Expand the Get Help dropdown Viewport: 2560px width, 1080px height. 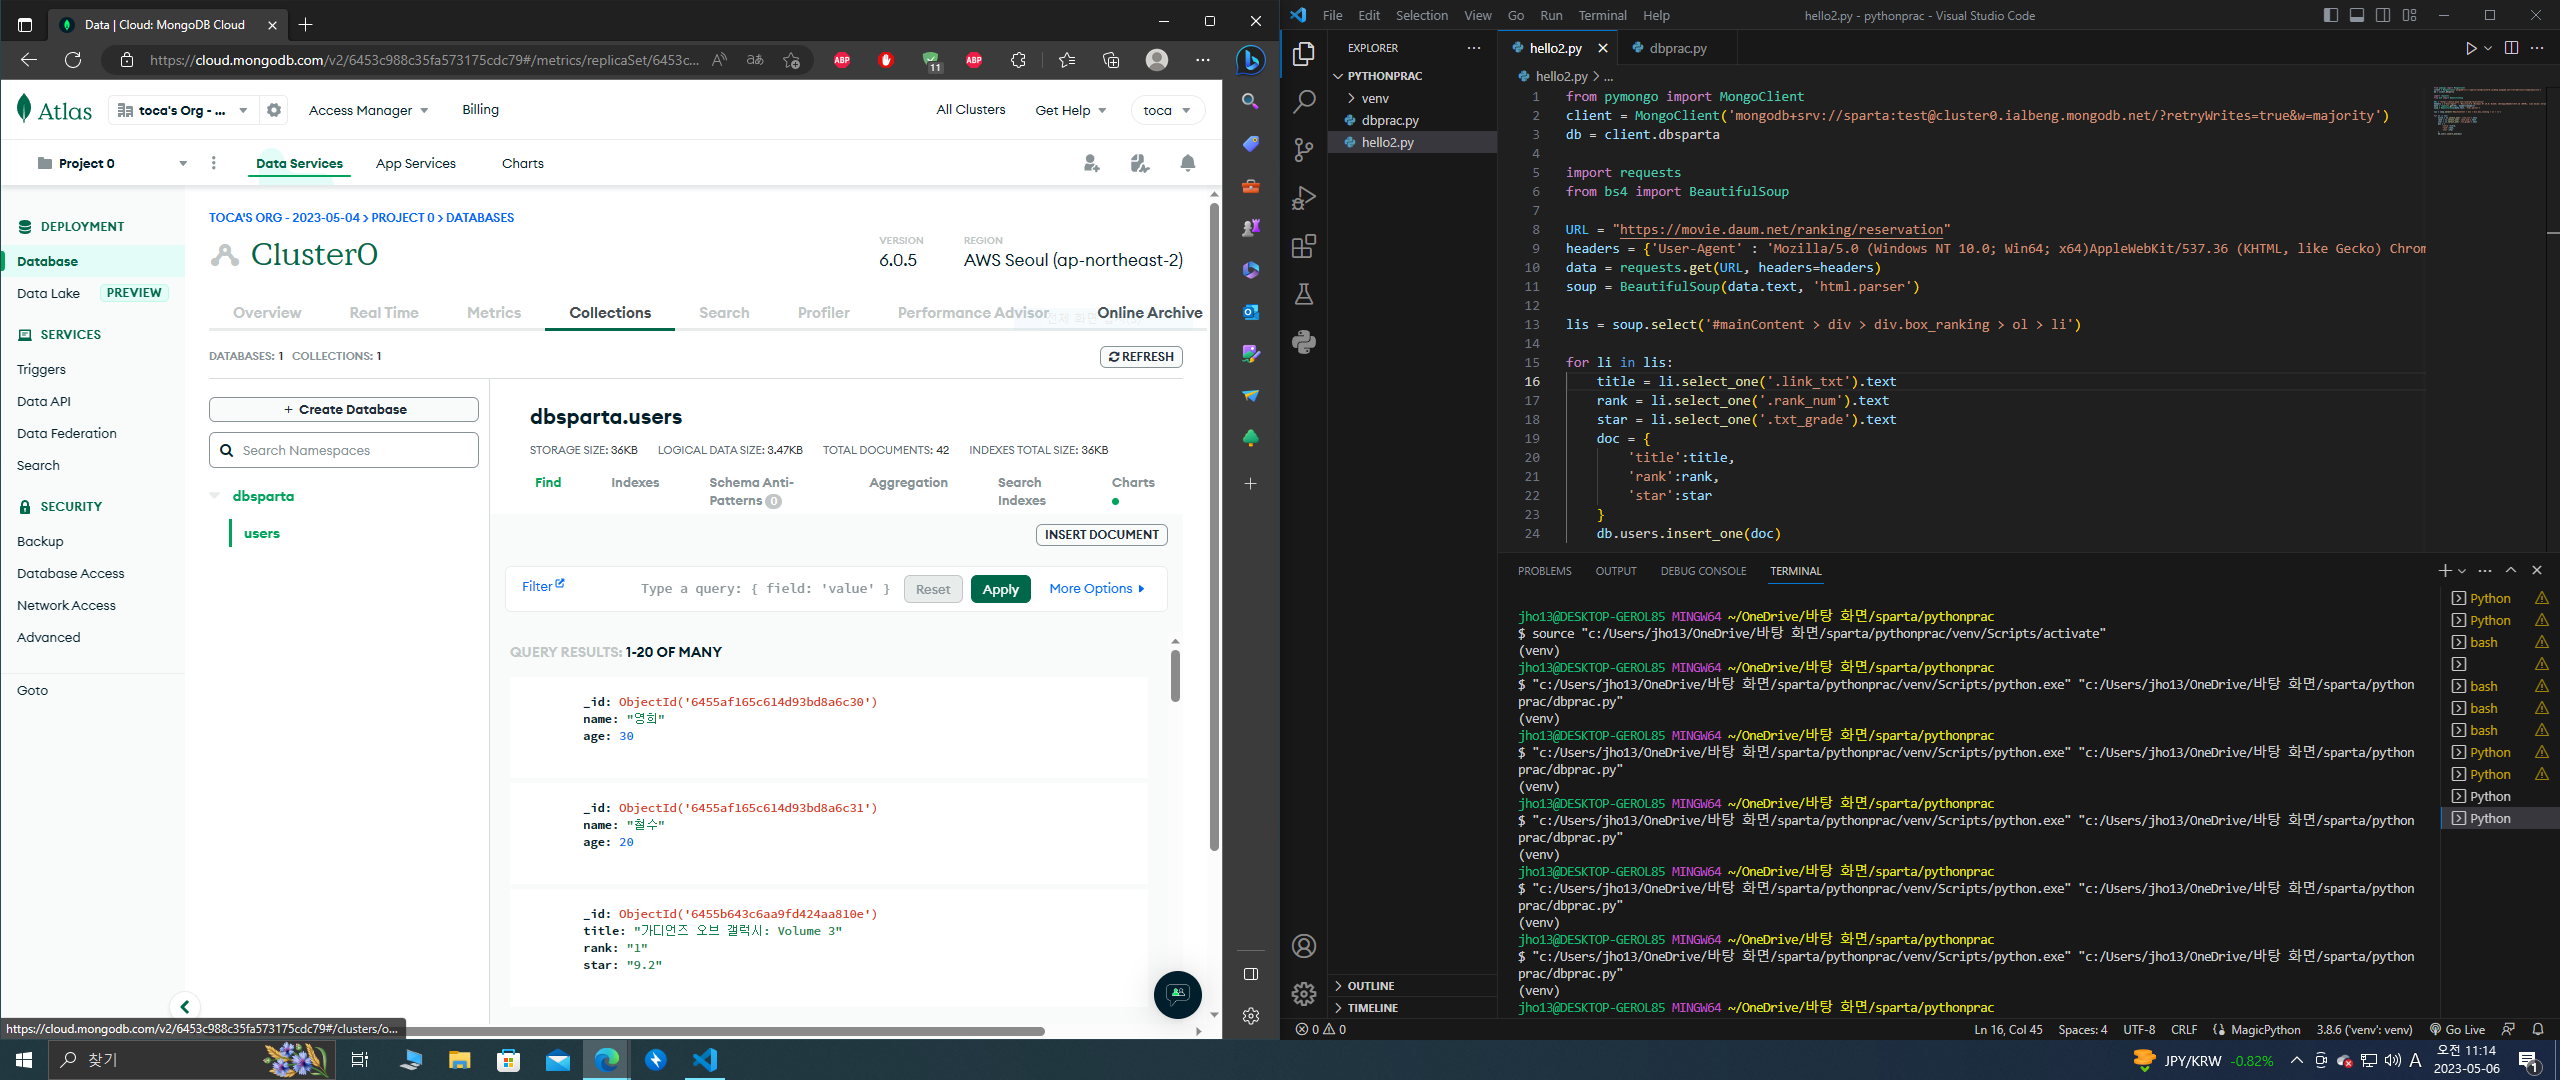(x=1070, y=110)
